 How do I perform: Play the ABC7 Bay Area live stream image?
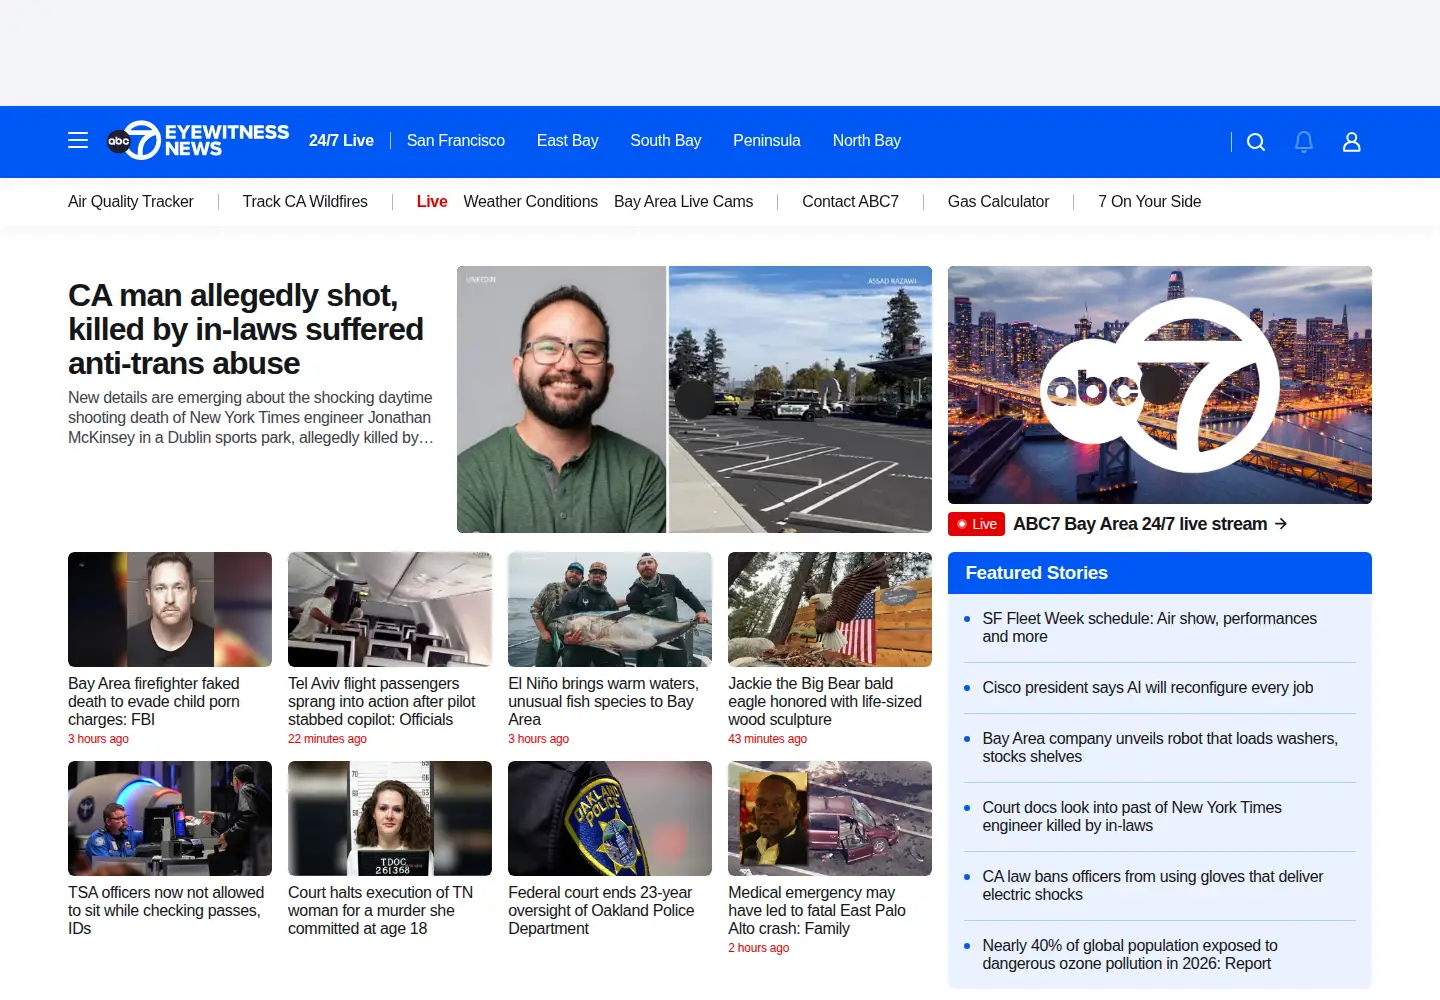pos(1160,385)
